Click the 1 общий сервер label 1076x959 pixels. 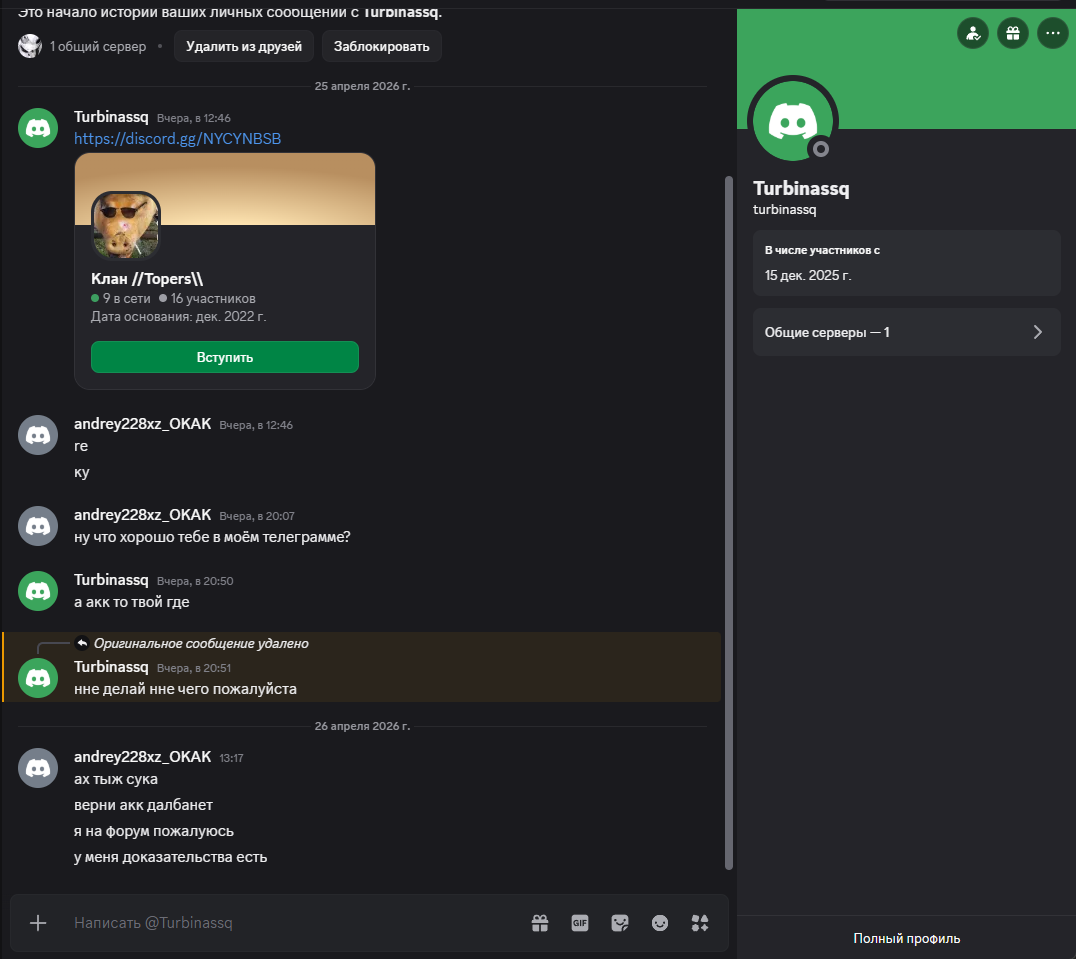point(97,46)
